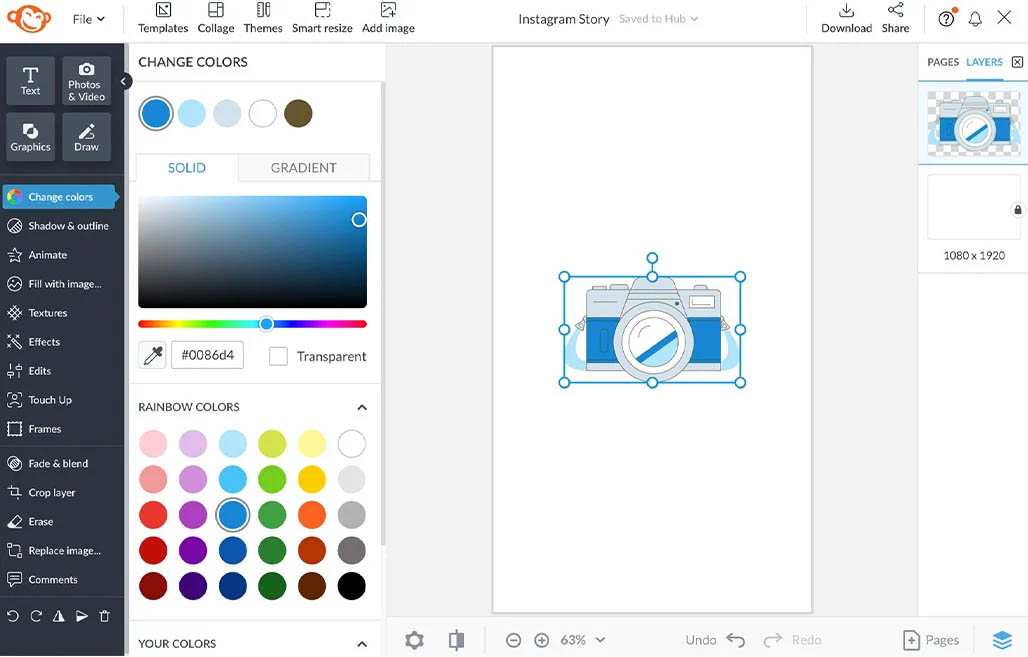Collapse the left panel arrow
The image size is (1028, 657).
(123, 81)
